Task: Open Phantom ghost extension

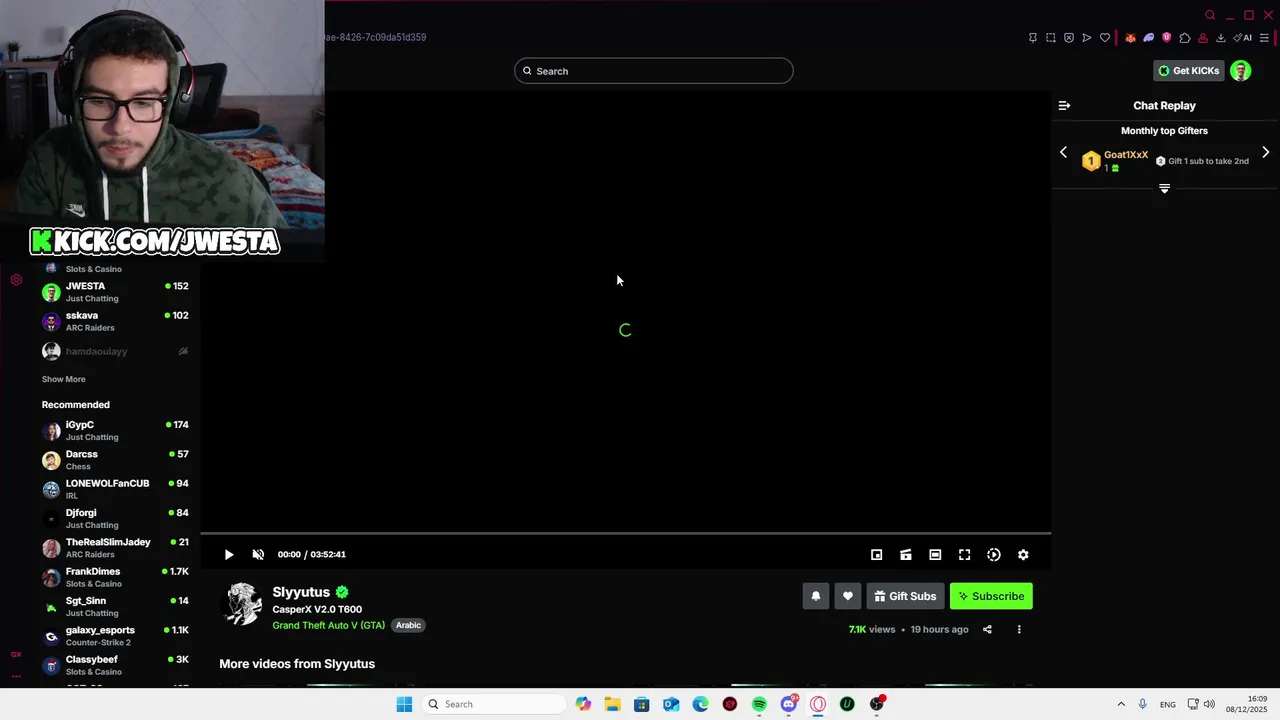Action: coord(1148,38)
